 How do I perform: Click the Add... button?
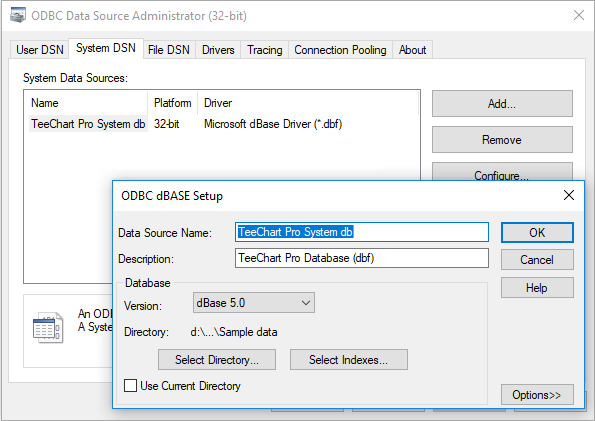pos(502,104)
